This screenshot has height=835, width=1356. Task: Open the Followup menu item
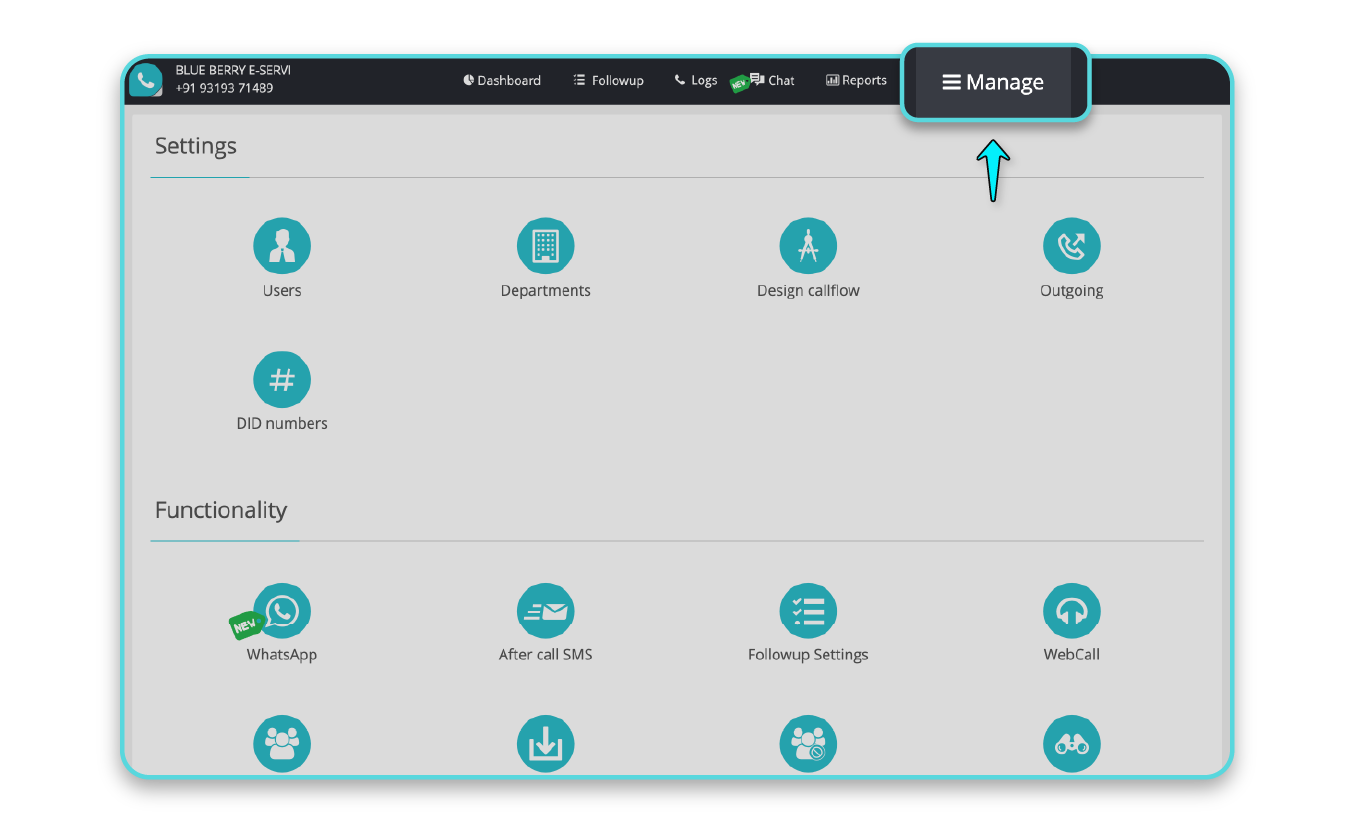[608, 80]
